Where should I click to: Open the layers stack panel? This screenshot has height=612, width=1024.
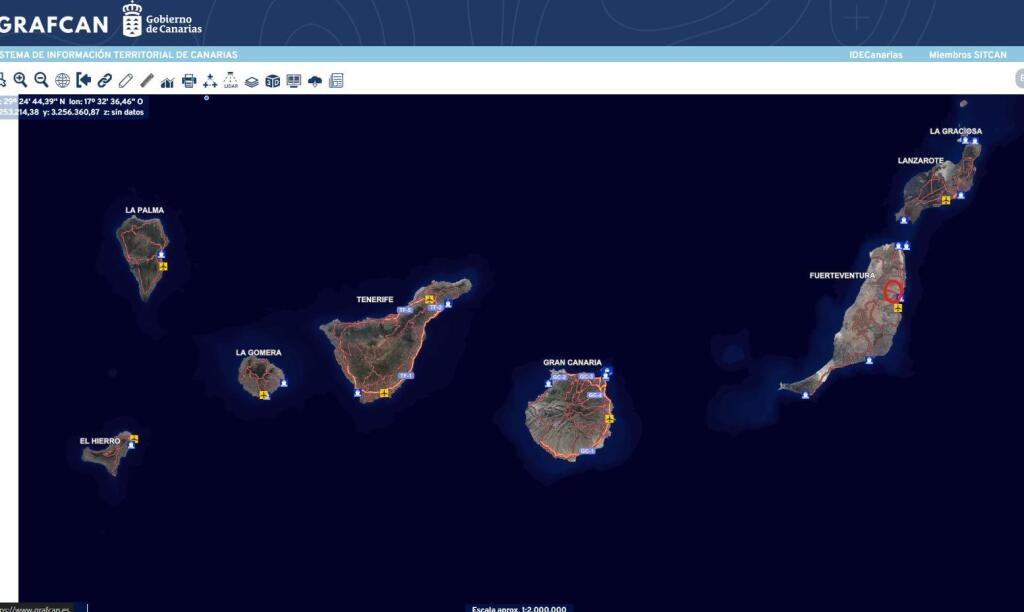252,81
